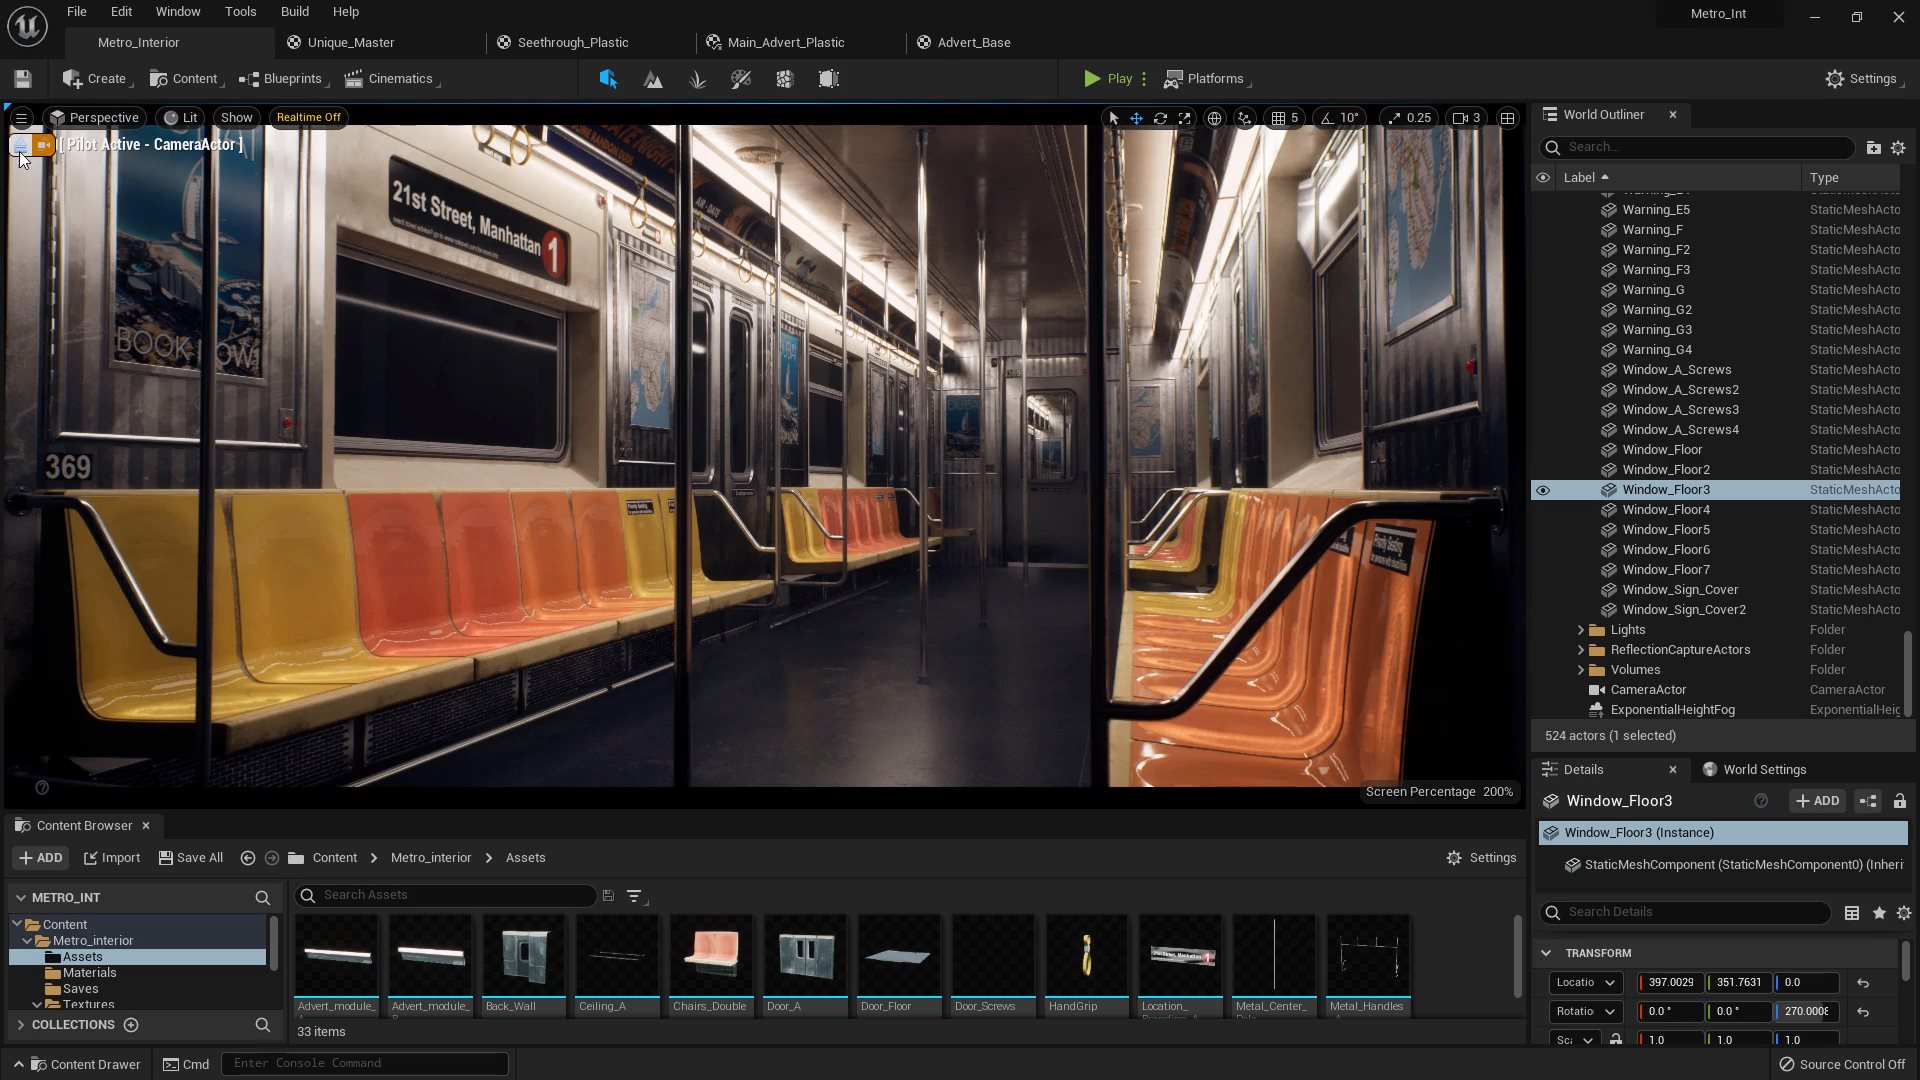
Task: Lock the Details panel selection
Action: [x=1899, y=801]
